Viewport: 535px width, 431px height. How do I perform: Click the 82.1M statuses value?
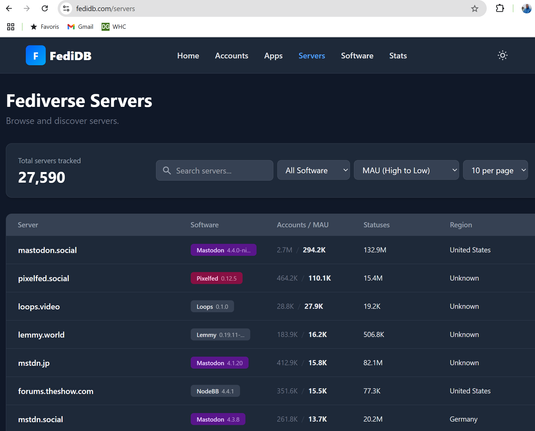coord(373,363)
